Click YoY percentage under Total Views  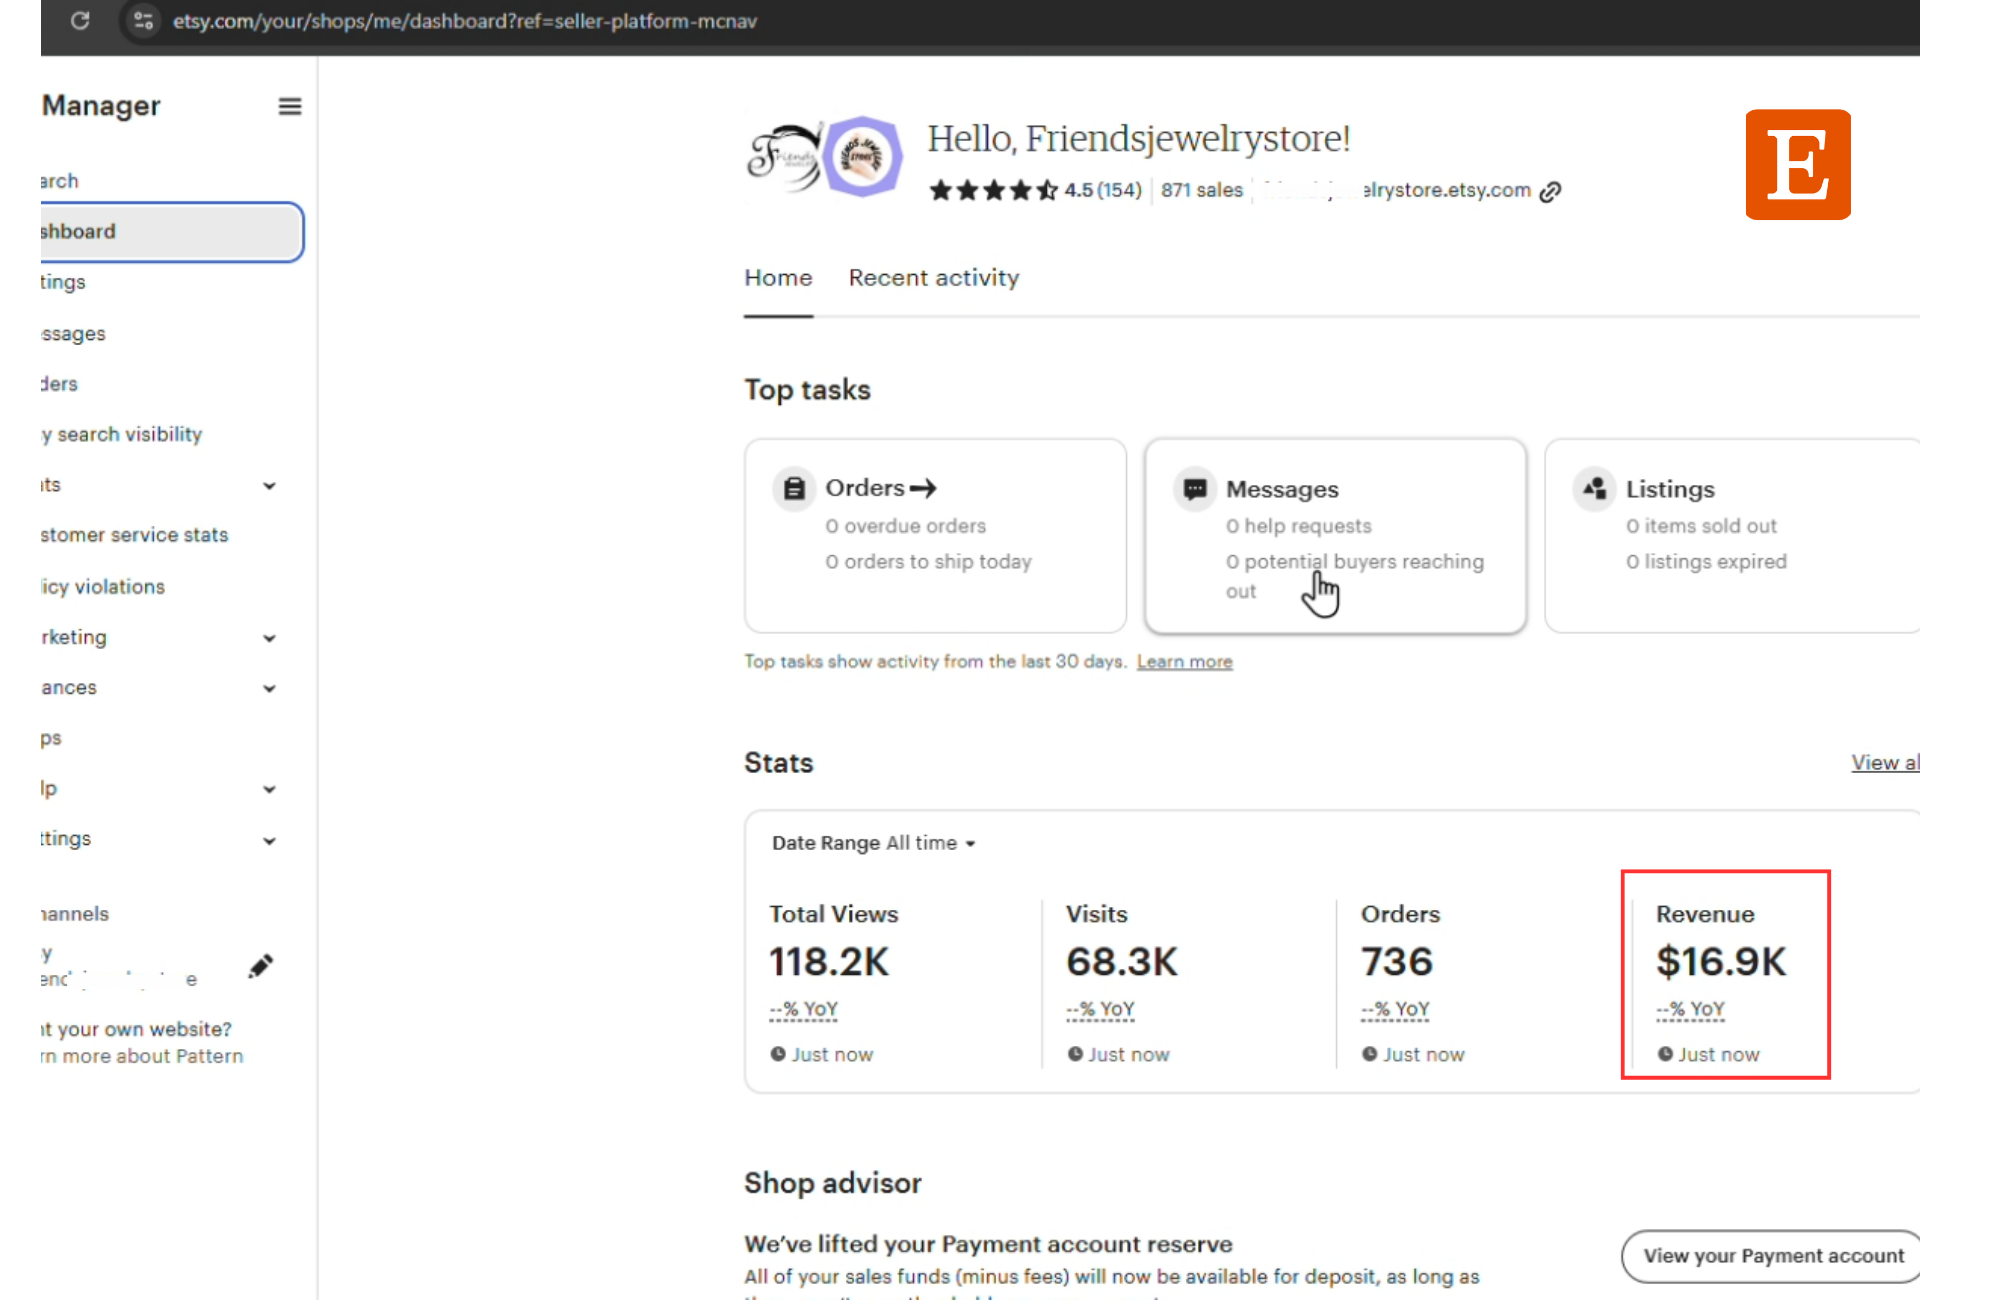pos(804,1009)
